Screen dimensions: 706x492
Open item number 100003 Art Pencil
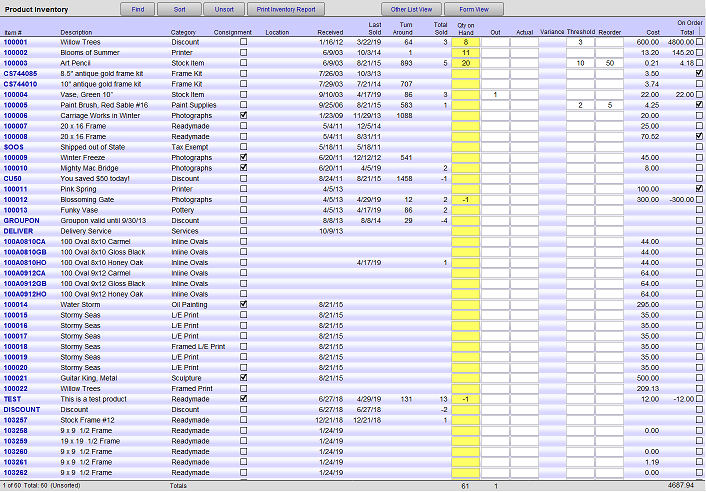[17, 63]
